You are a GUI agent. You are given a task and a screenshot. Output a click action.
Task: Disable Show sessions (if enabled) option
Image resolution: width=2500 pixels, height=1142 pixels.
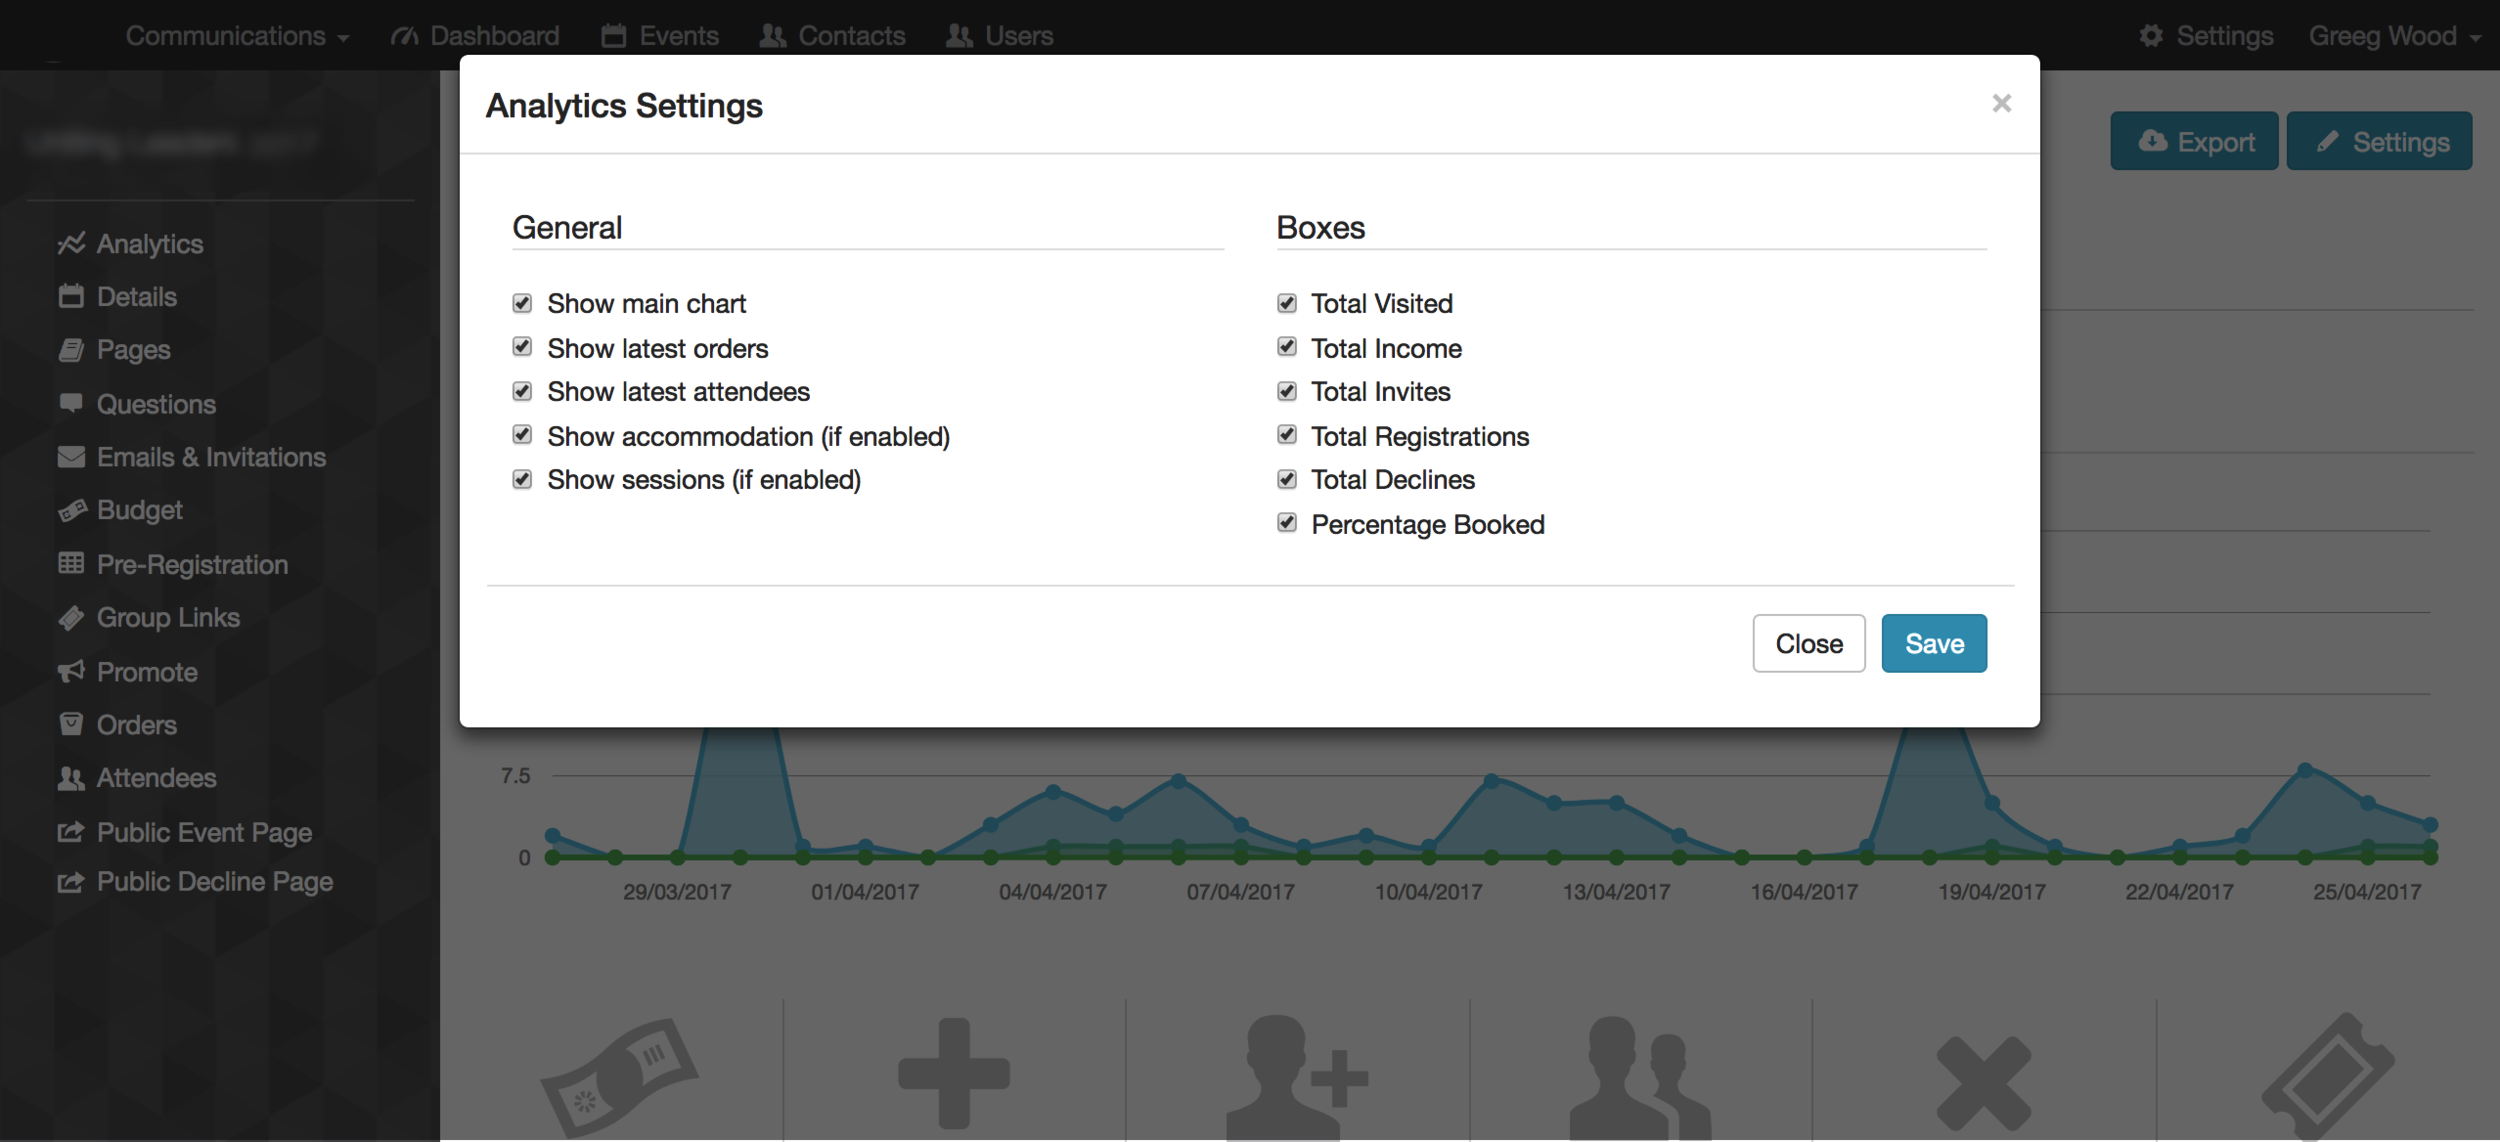[x=522, y=479]
